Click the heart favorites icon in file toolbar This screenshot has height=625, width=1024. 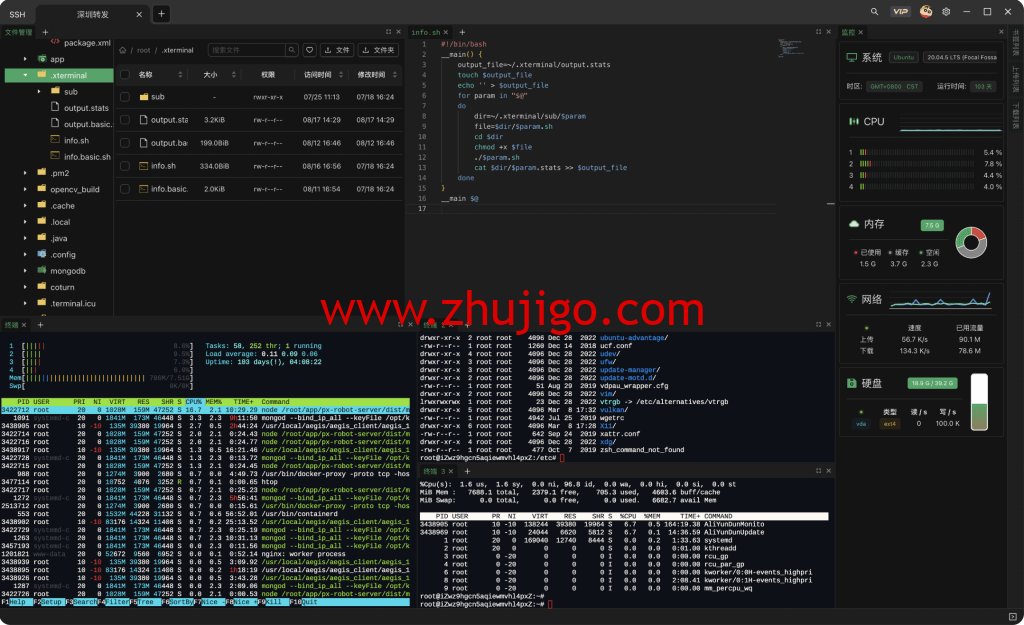(x=310, y=50)
